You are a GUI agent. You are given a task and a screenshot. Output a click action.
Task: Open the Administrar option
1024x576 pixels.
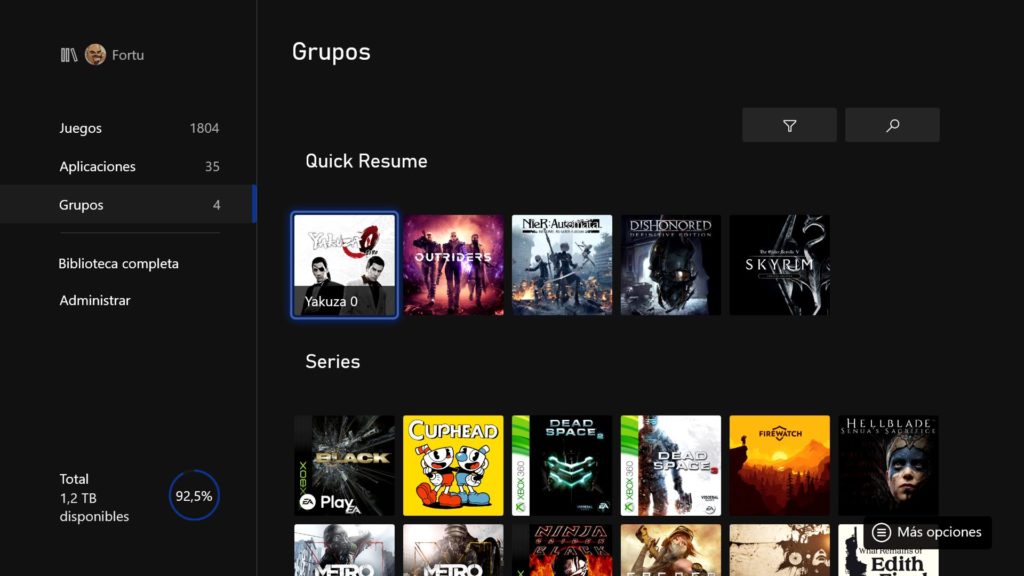(95, 300)
